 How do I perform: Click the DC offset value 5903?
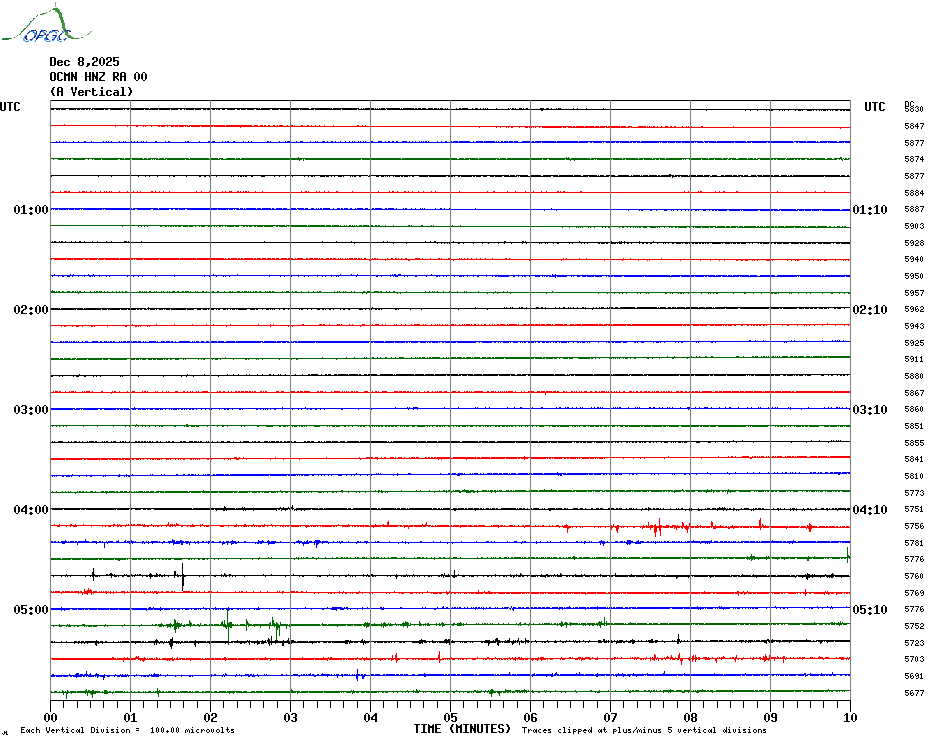[914, 227]
